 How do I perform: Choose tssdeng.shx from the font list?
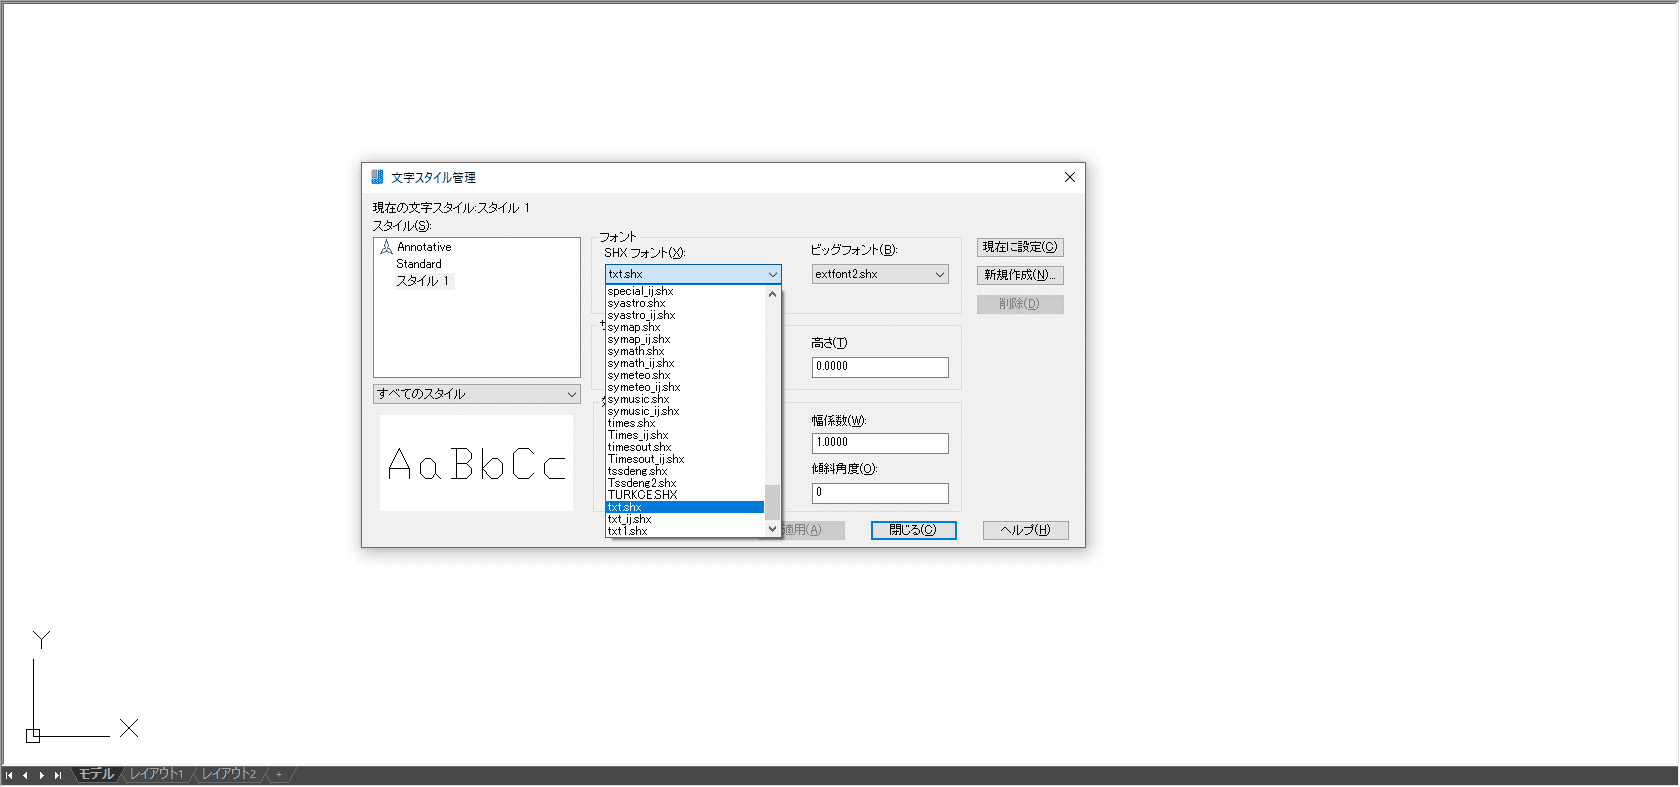(x=685, y=471)
